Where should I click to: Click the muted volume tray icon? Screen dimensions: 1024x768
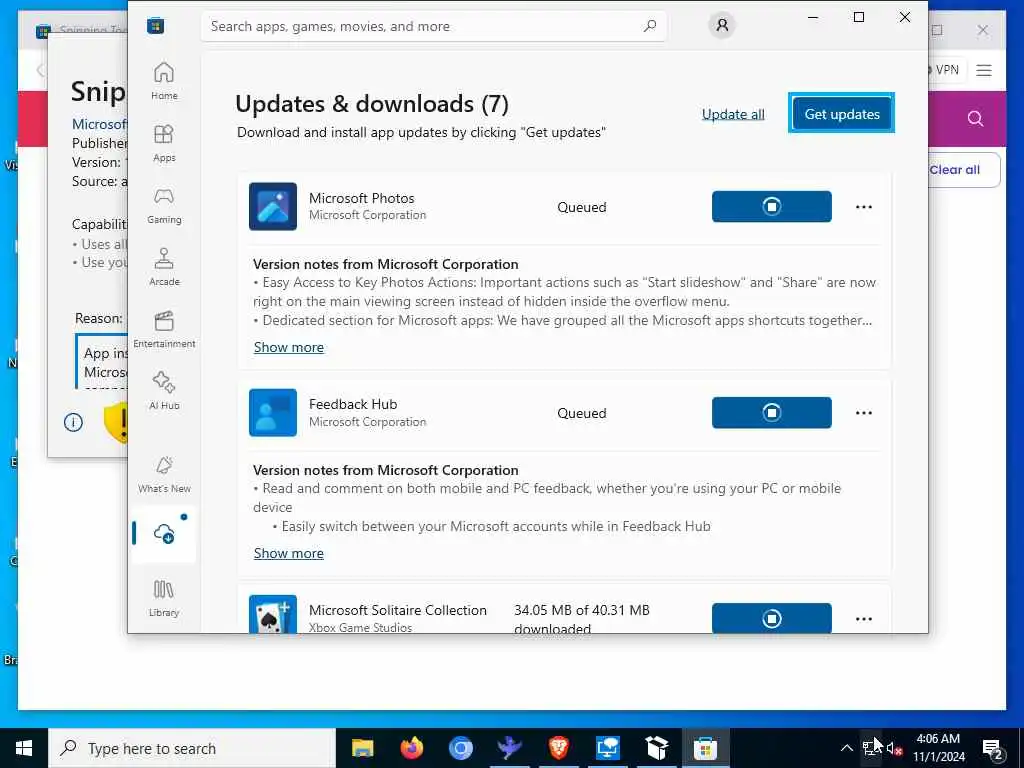pyautogui.click(x=894, y=749)
